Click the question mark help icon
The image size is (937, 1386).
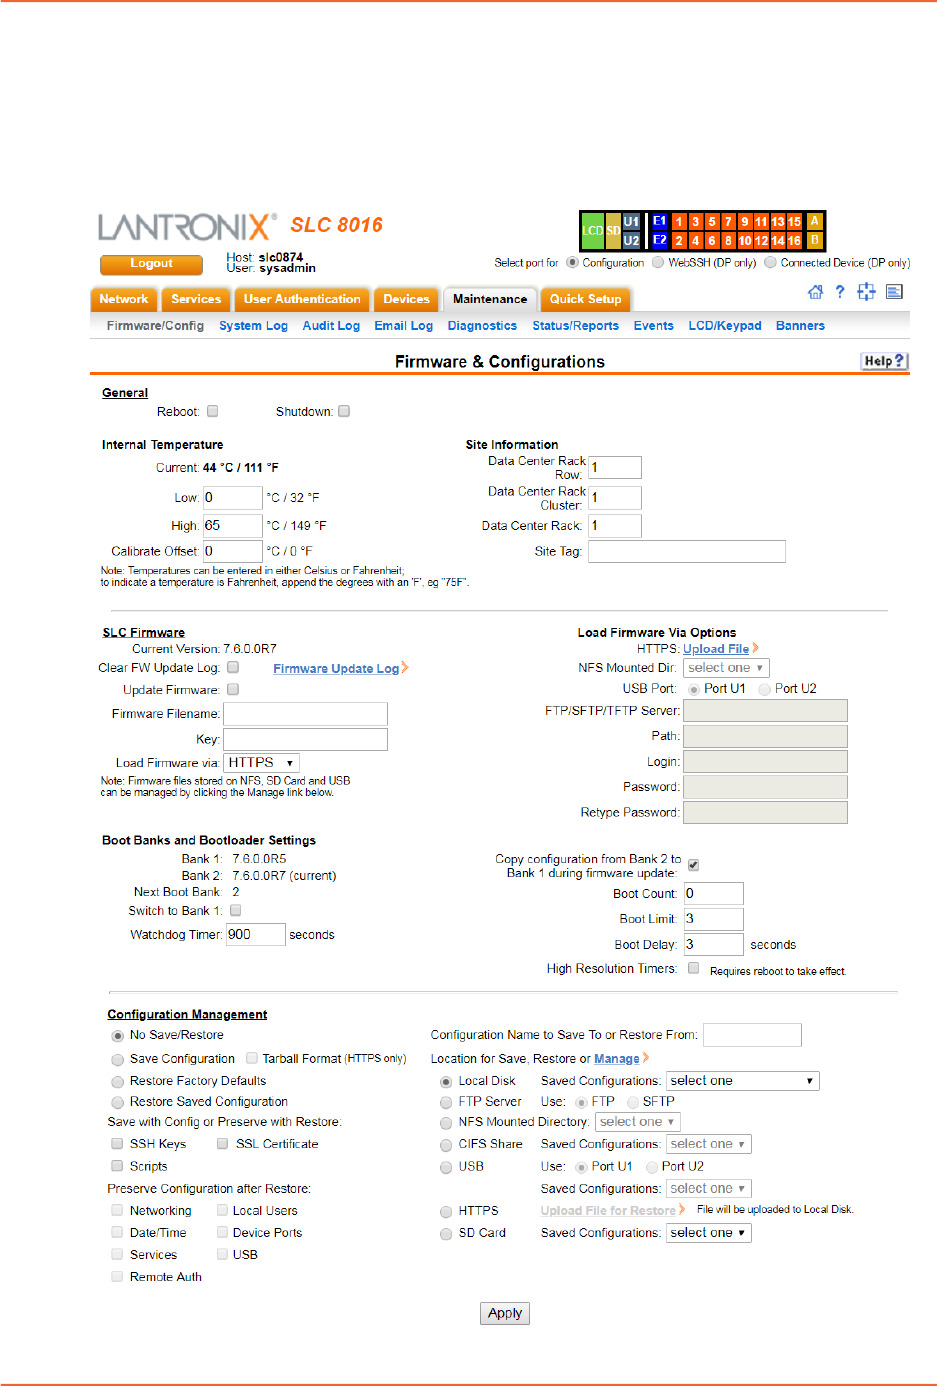(x=840, y=292)
